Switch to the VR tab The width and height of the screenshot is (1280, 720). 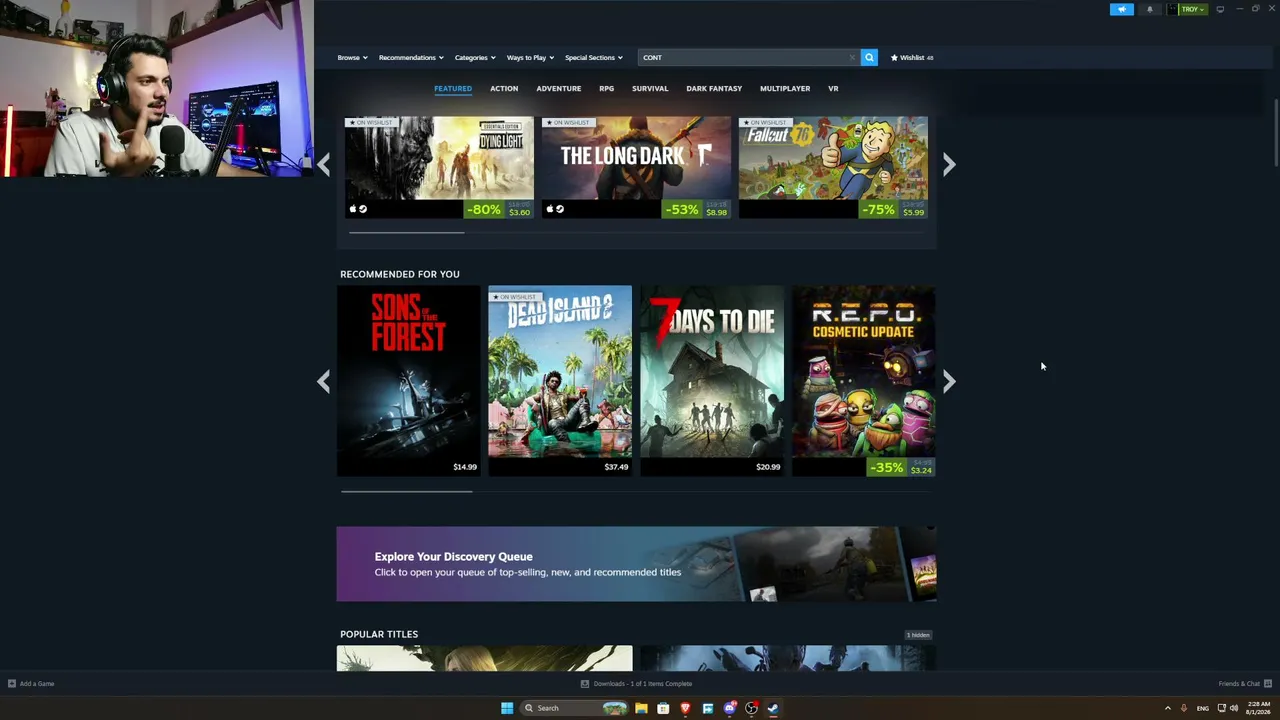tap(833, 89)
